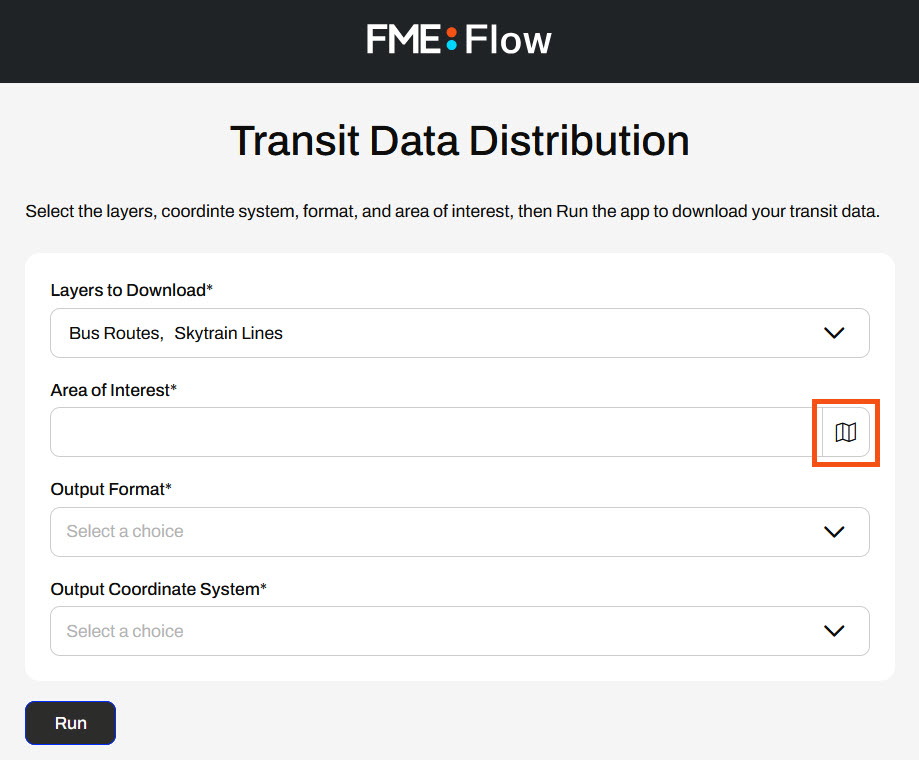The height and width of the screenshot is (760, 919).
Task: Click the Transit Data Distribution heading
Action: (x=459, y=141)
